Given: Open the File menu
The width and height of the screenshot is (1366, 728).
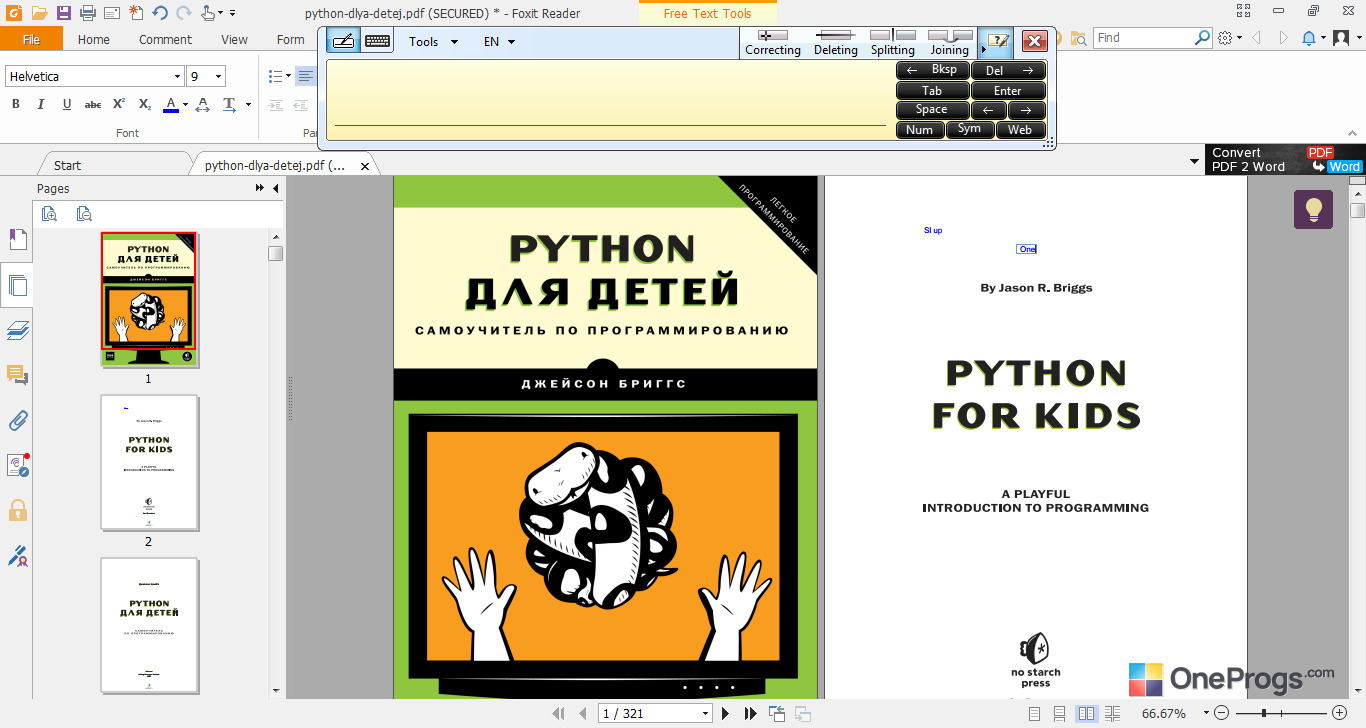Looking at the screenshot, I should pos(31,39).
